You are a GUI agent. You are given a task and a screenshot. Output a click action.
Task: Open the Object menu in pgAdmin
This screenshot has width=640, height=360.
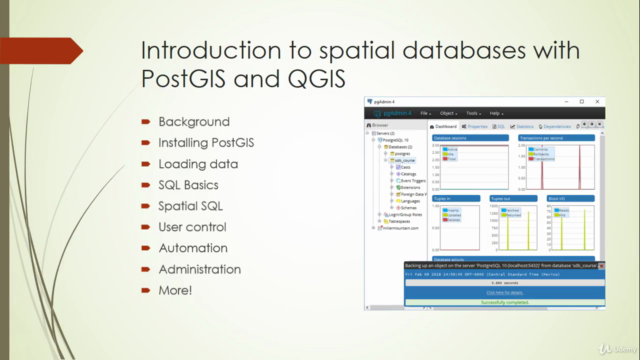click(448, 113)
